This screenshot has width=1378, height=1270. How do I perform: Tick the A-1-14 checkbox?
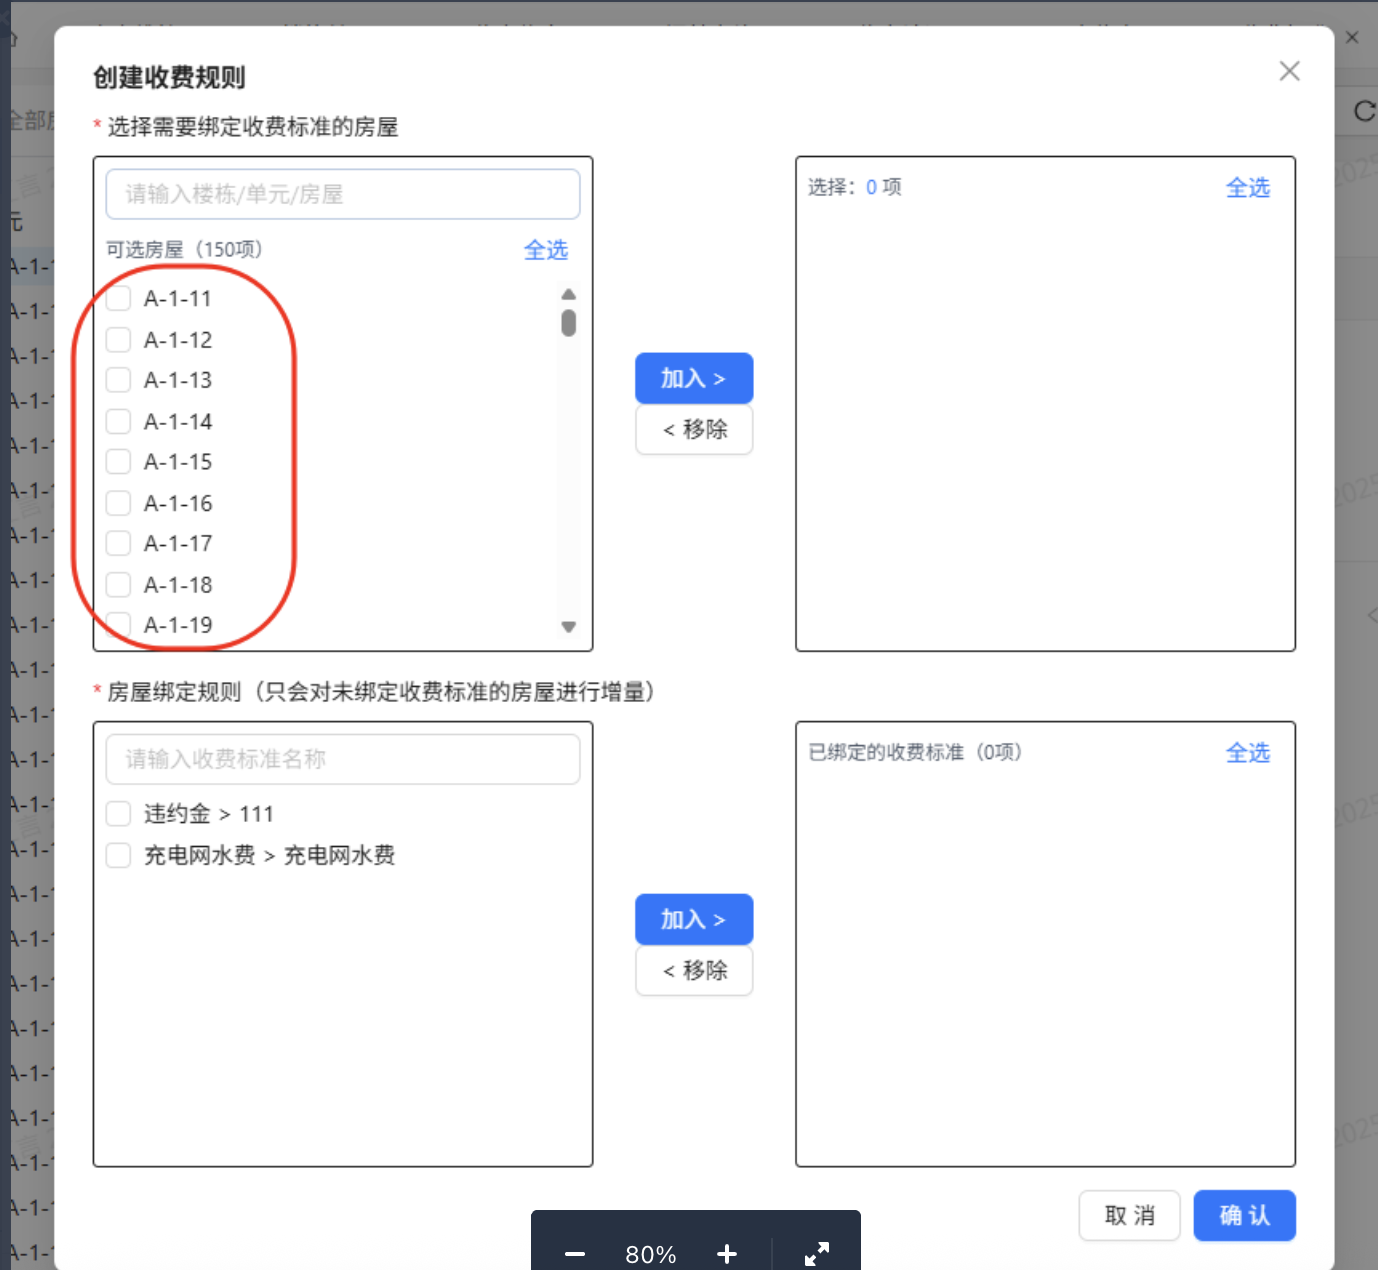coord(119,421)
